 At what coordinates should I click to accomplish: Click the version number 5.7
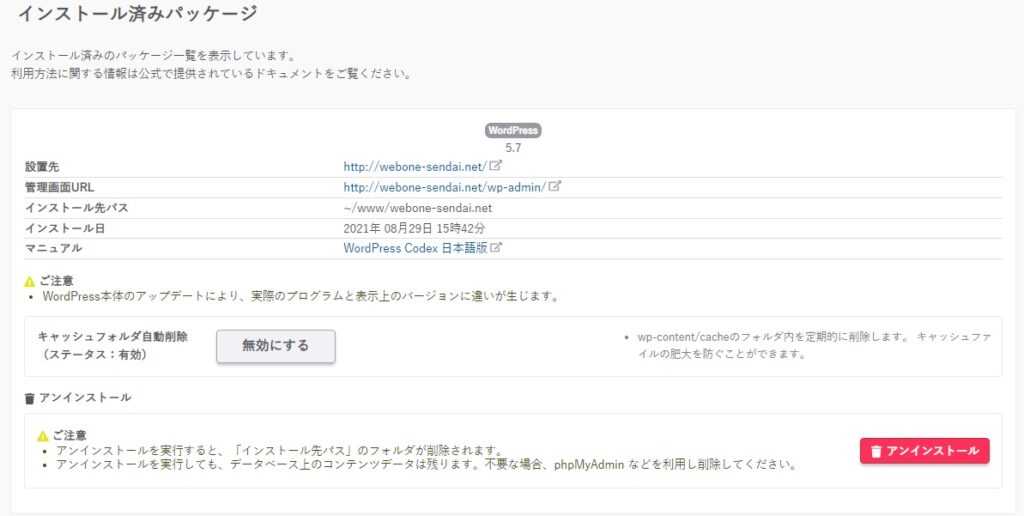coord(513,148)
